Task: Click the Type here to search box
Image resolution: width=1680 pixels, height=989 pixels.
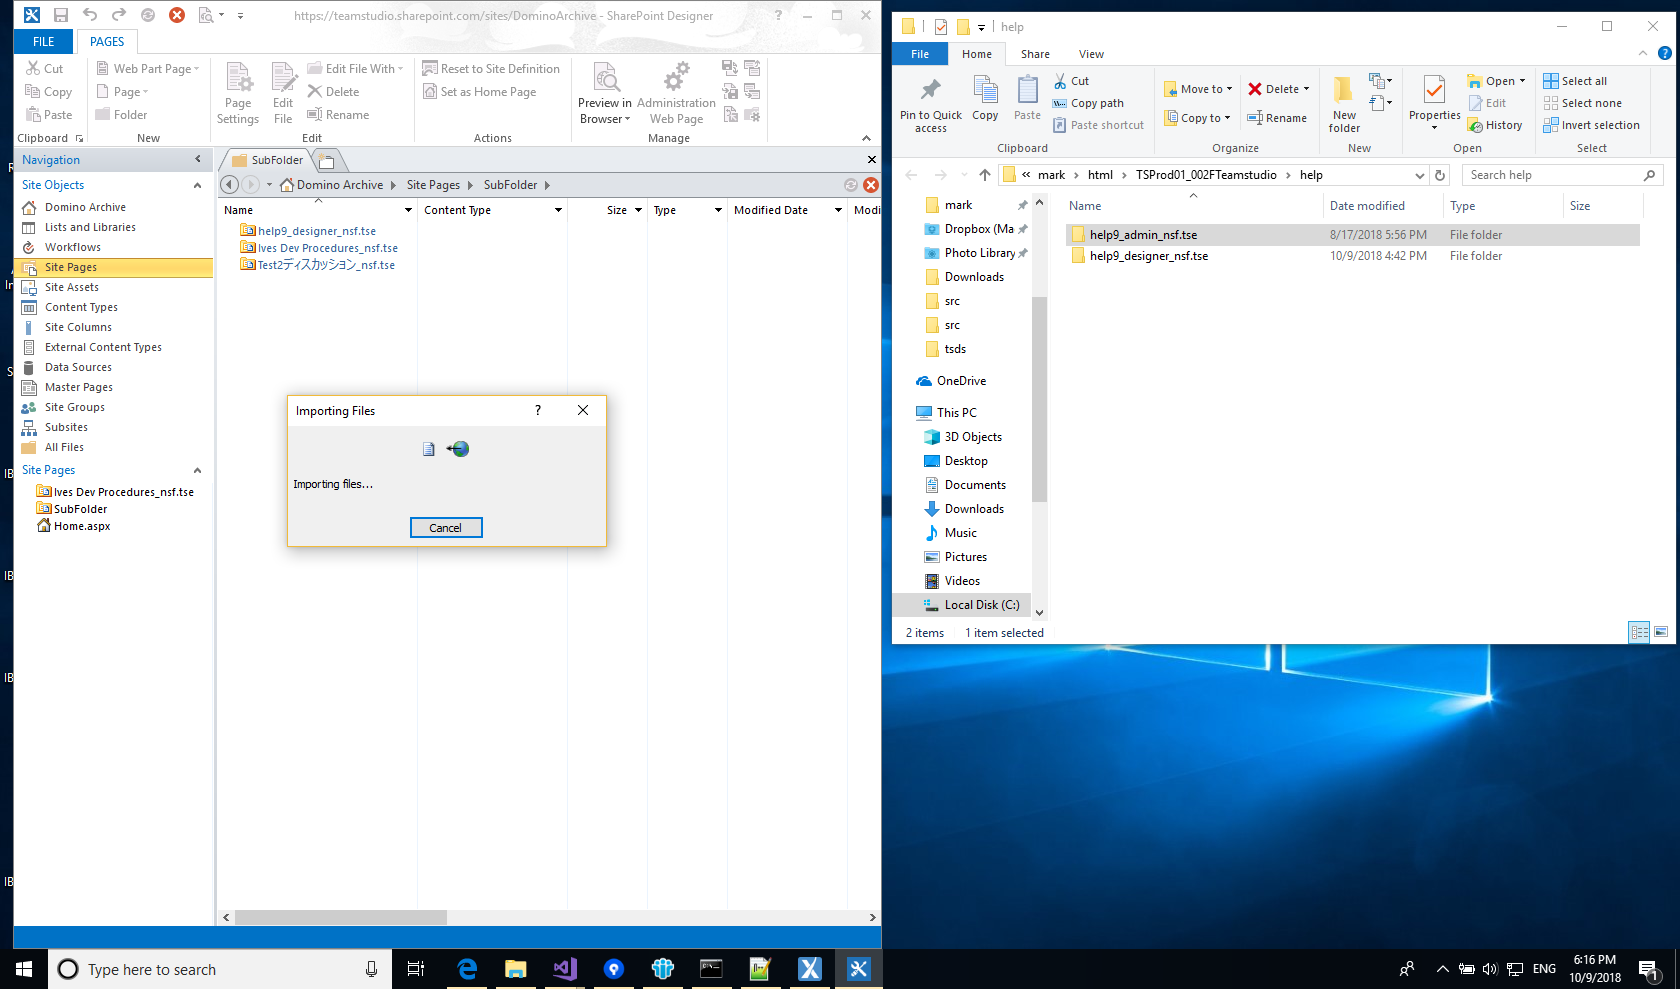Action: pyautogui.click(x=220, y=968)
